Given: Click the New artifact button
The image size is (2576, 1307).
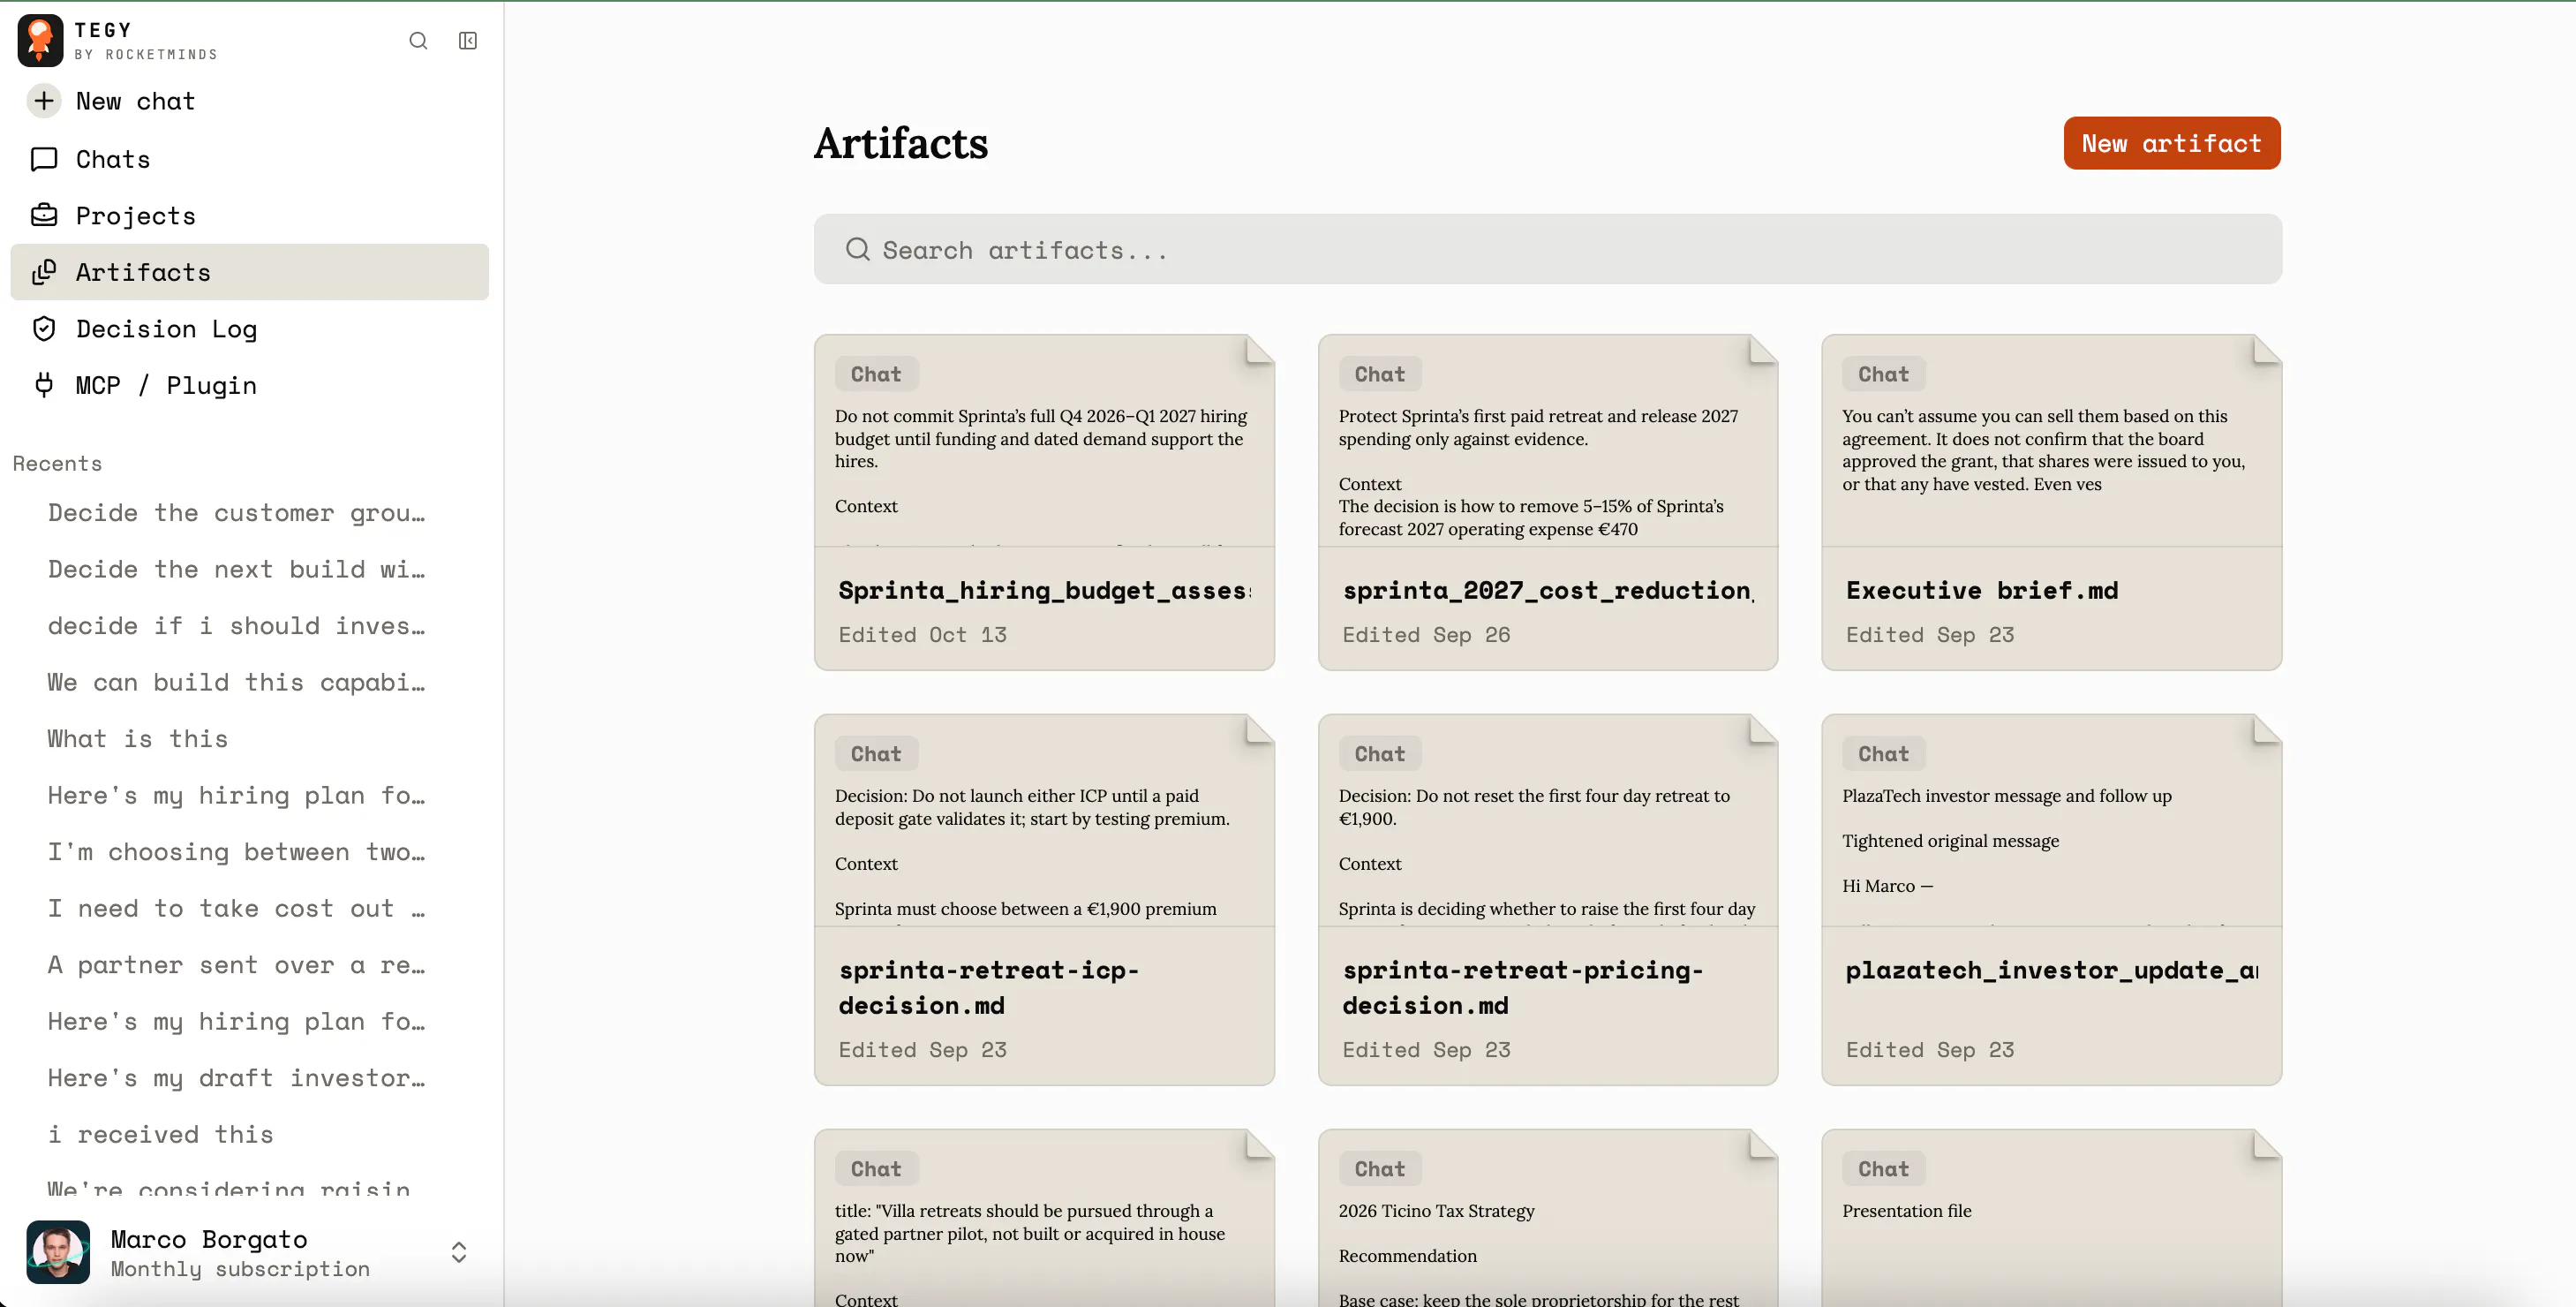Looking at the screenshot, I should coord(2171,143).
